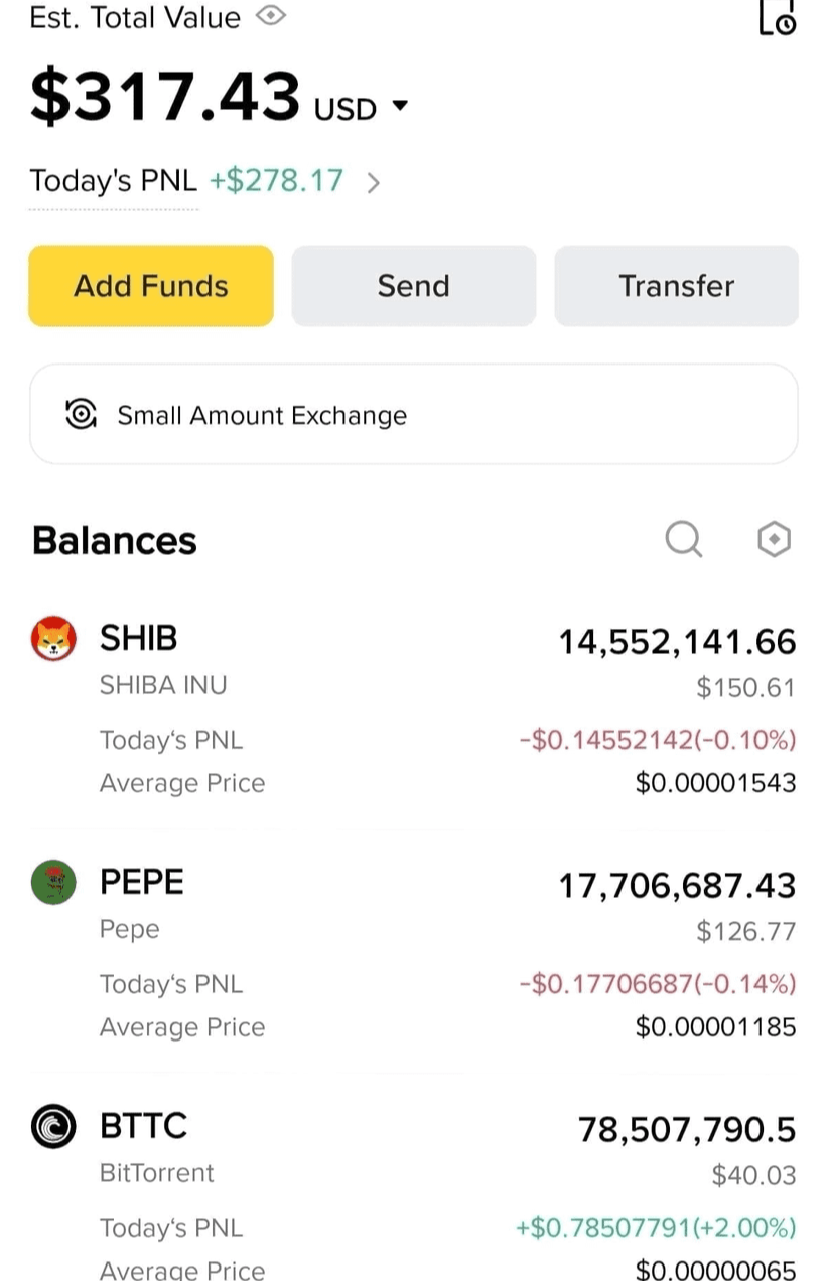Tap the PEPE coin logo
Screen dimensions: 828x1281
54,883
